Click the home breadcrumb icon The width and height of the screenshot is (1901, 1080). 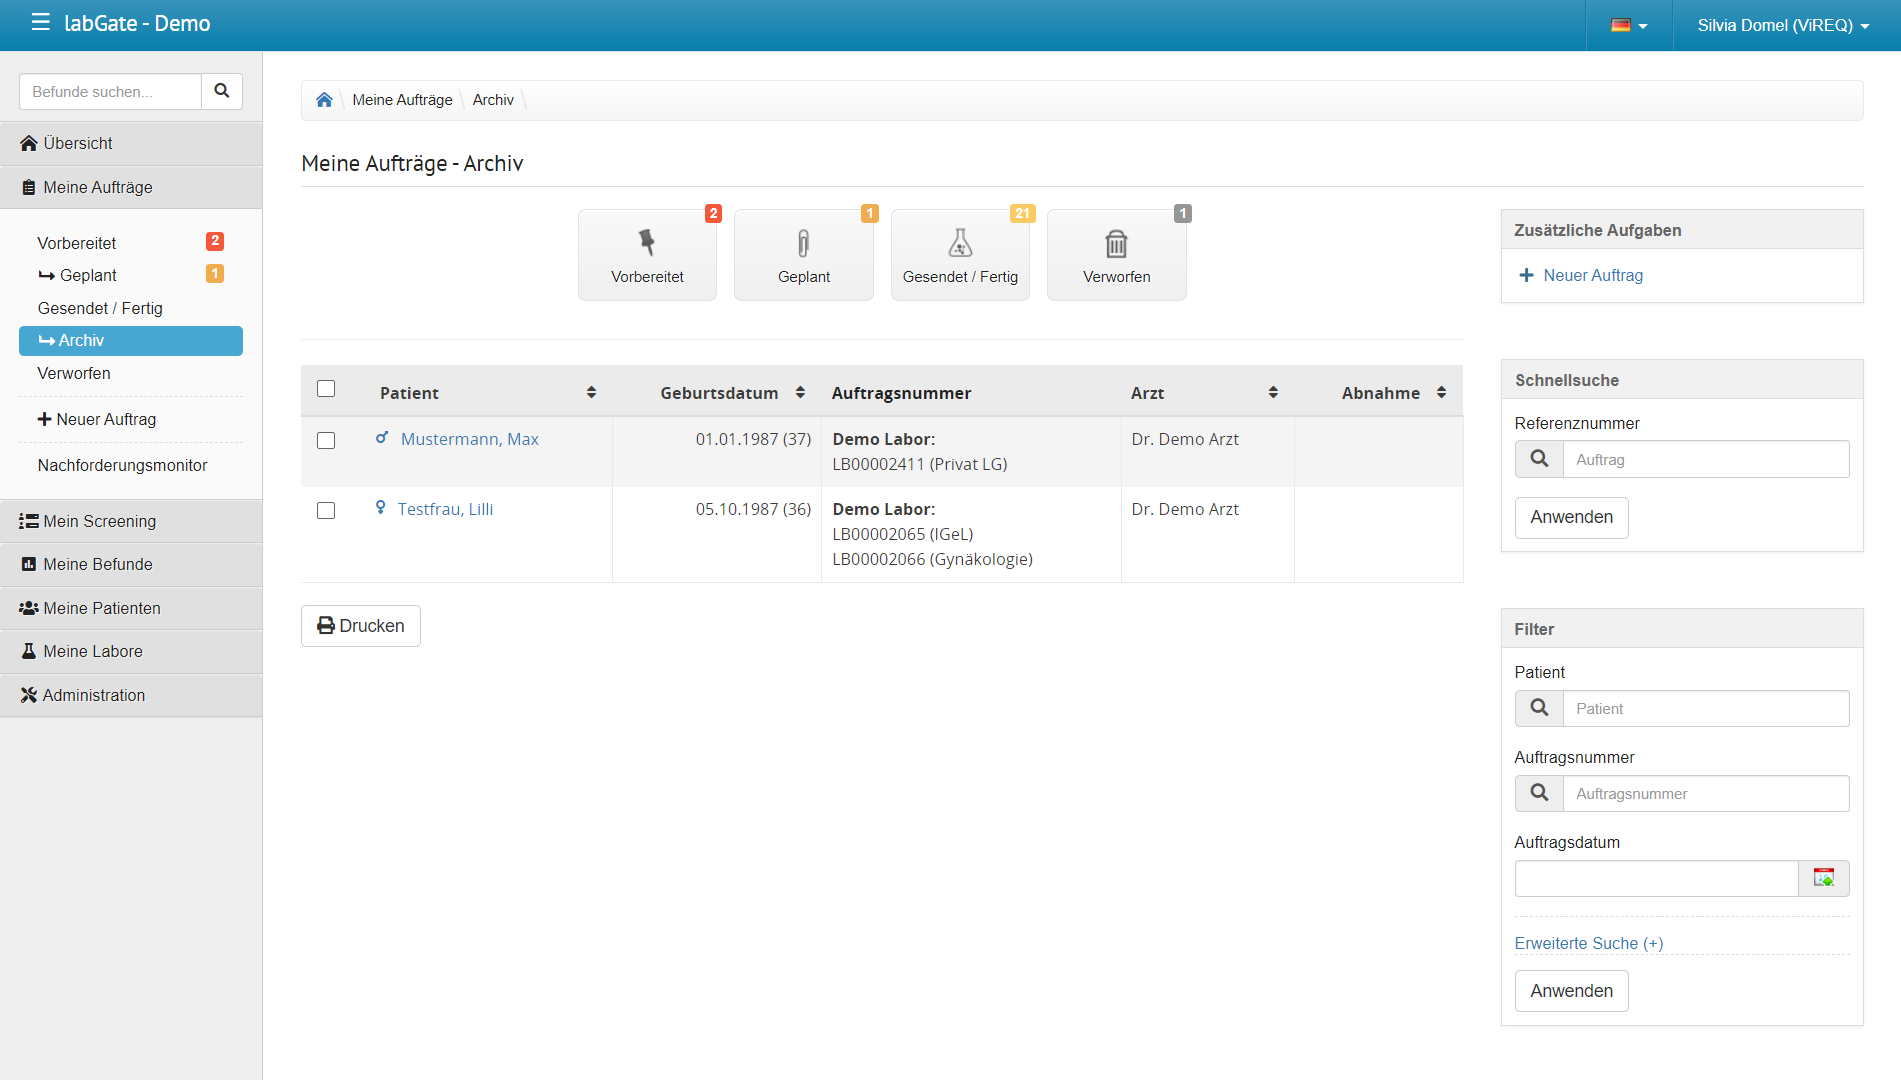tap(324, 100)
